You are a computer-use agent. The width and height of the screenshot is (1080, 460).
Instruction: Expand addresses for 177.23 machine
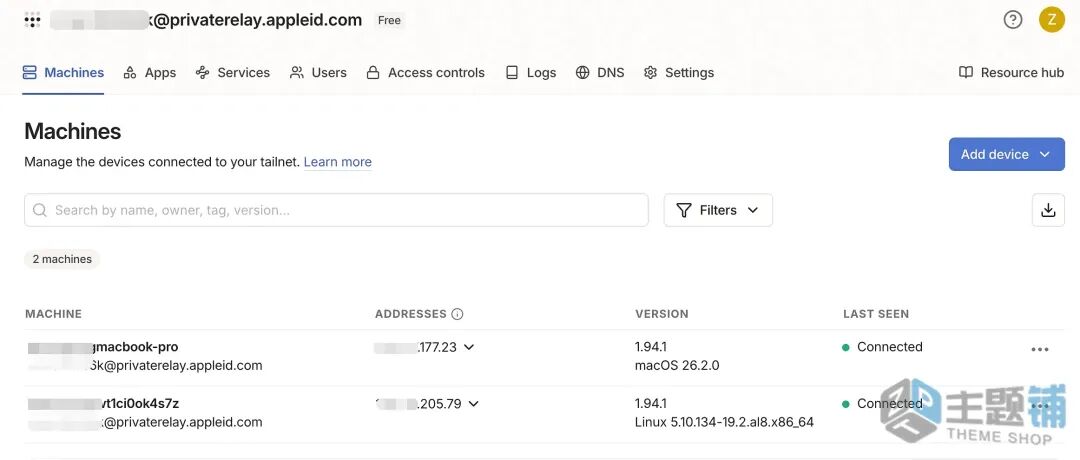(469, 347)
